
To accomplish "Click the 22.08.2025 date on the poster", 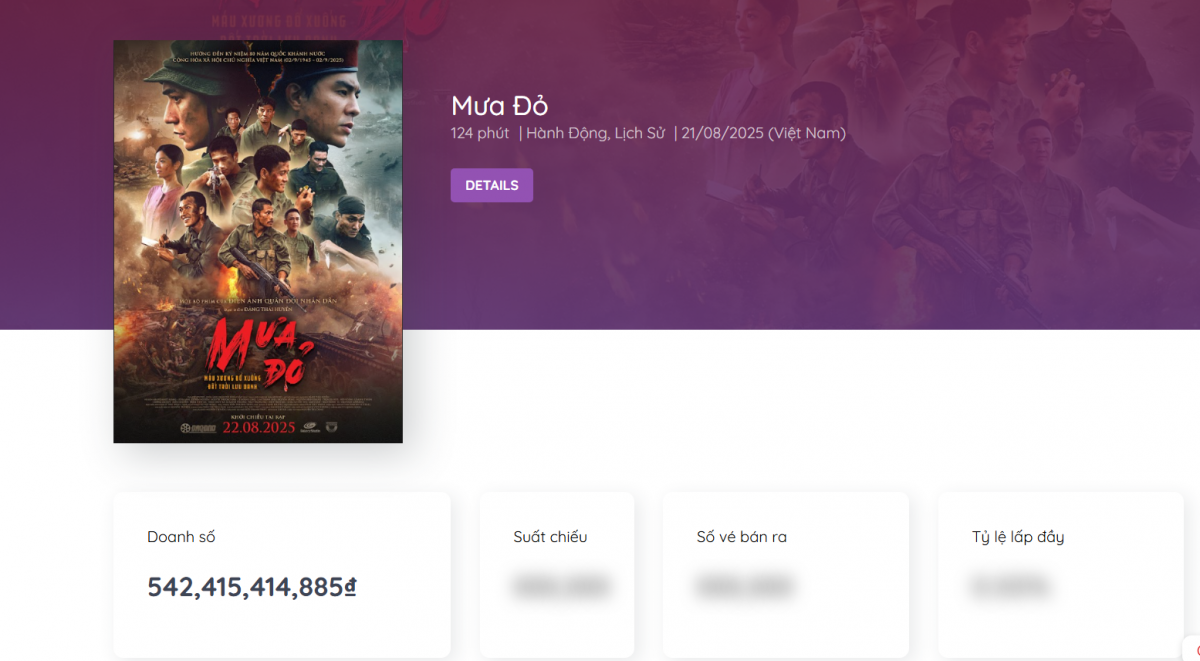I will point(258,428).
